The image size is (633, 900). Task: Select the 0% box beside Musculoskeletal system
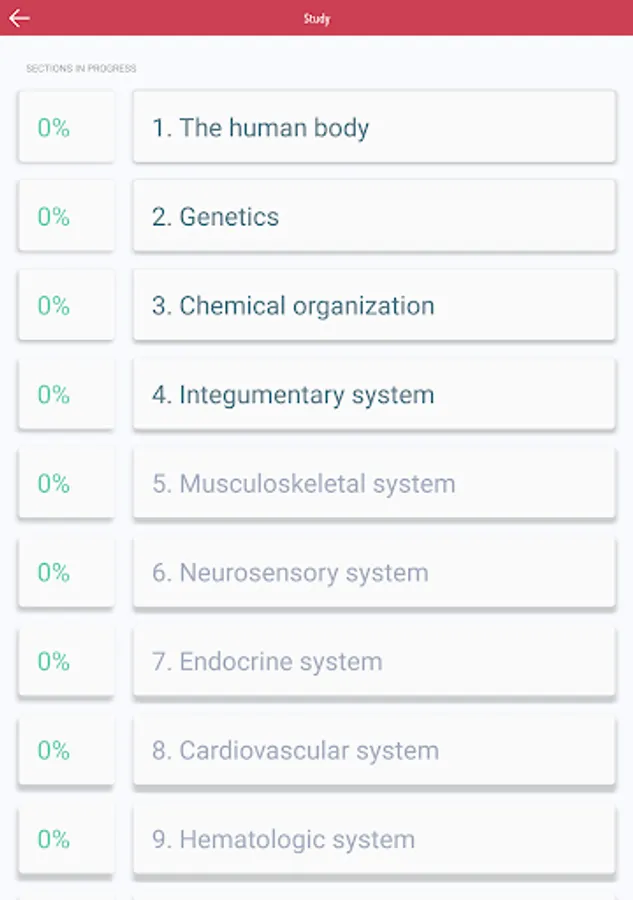[x=66, y=483]
